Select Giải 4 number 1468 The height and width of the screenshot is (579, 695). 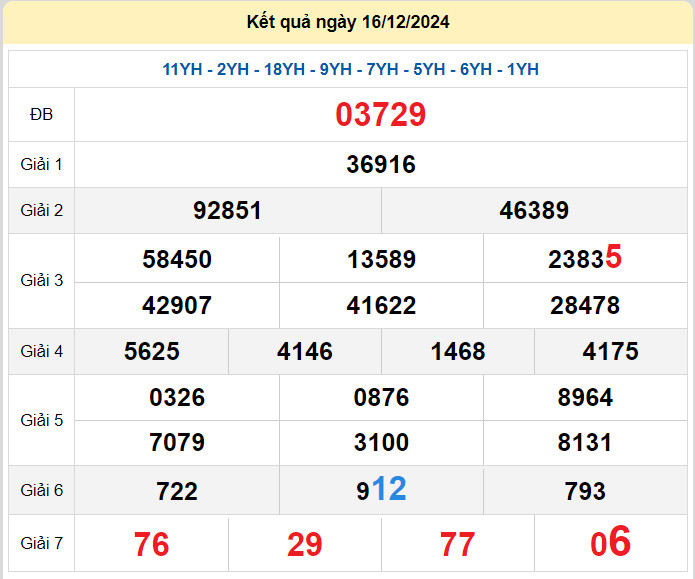point(458,352)
